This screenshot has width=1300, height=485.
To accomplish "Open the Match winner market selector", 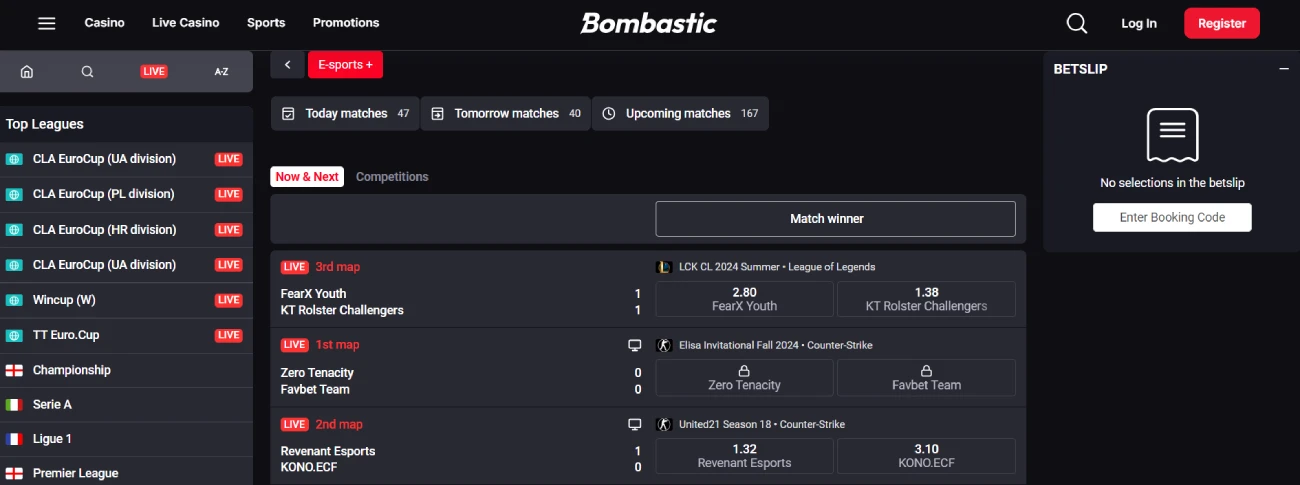I will tap(835, 219).
